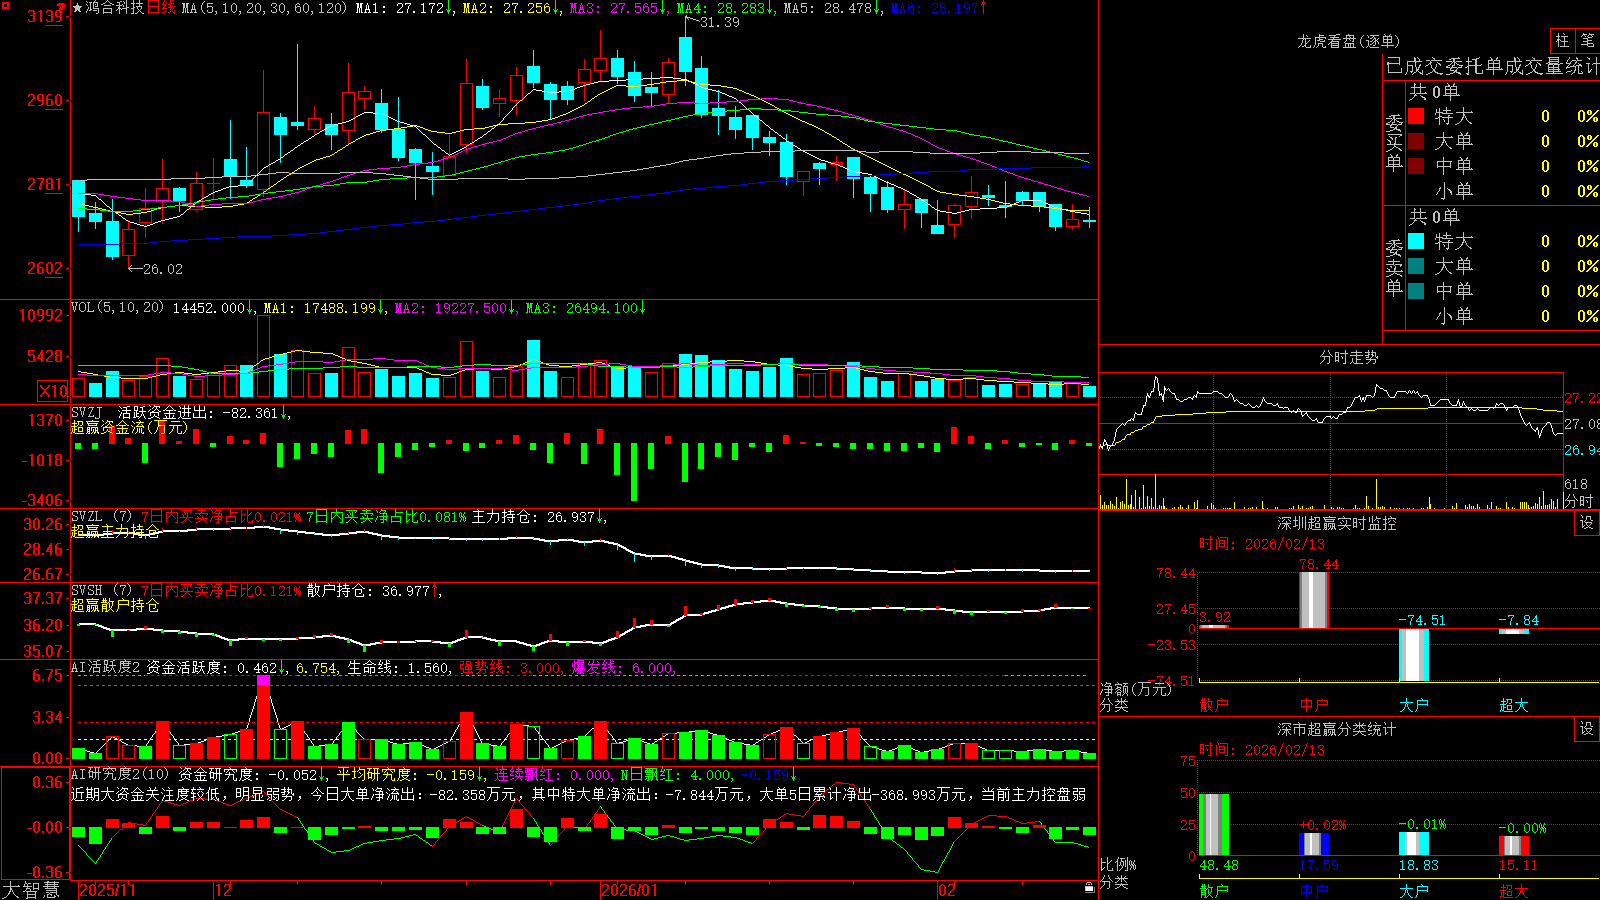Screen dimensions: 1600x900
Task: Click the SVZL (7) indicator label
Action: 101,517
